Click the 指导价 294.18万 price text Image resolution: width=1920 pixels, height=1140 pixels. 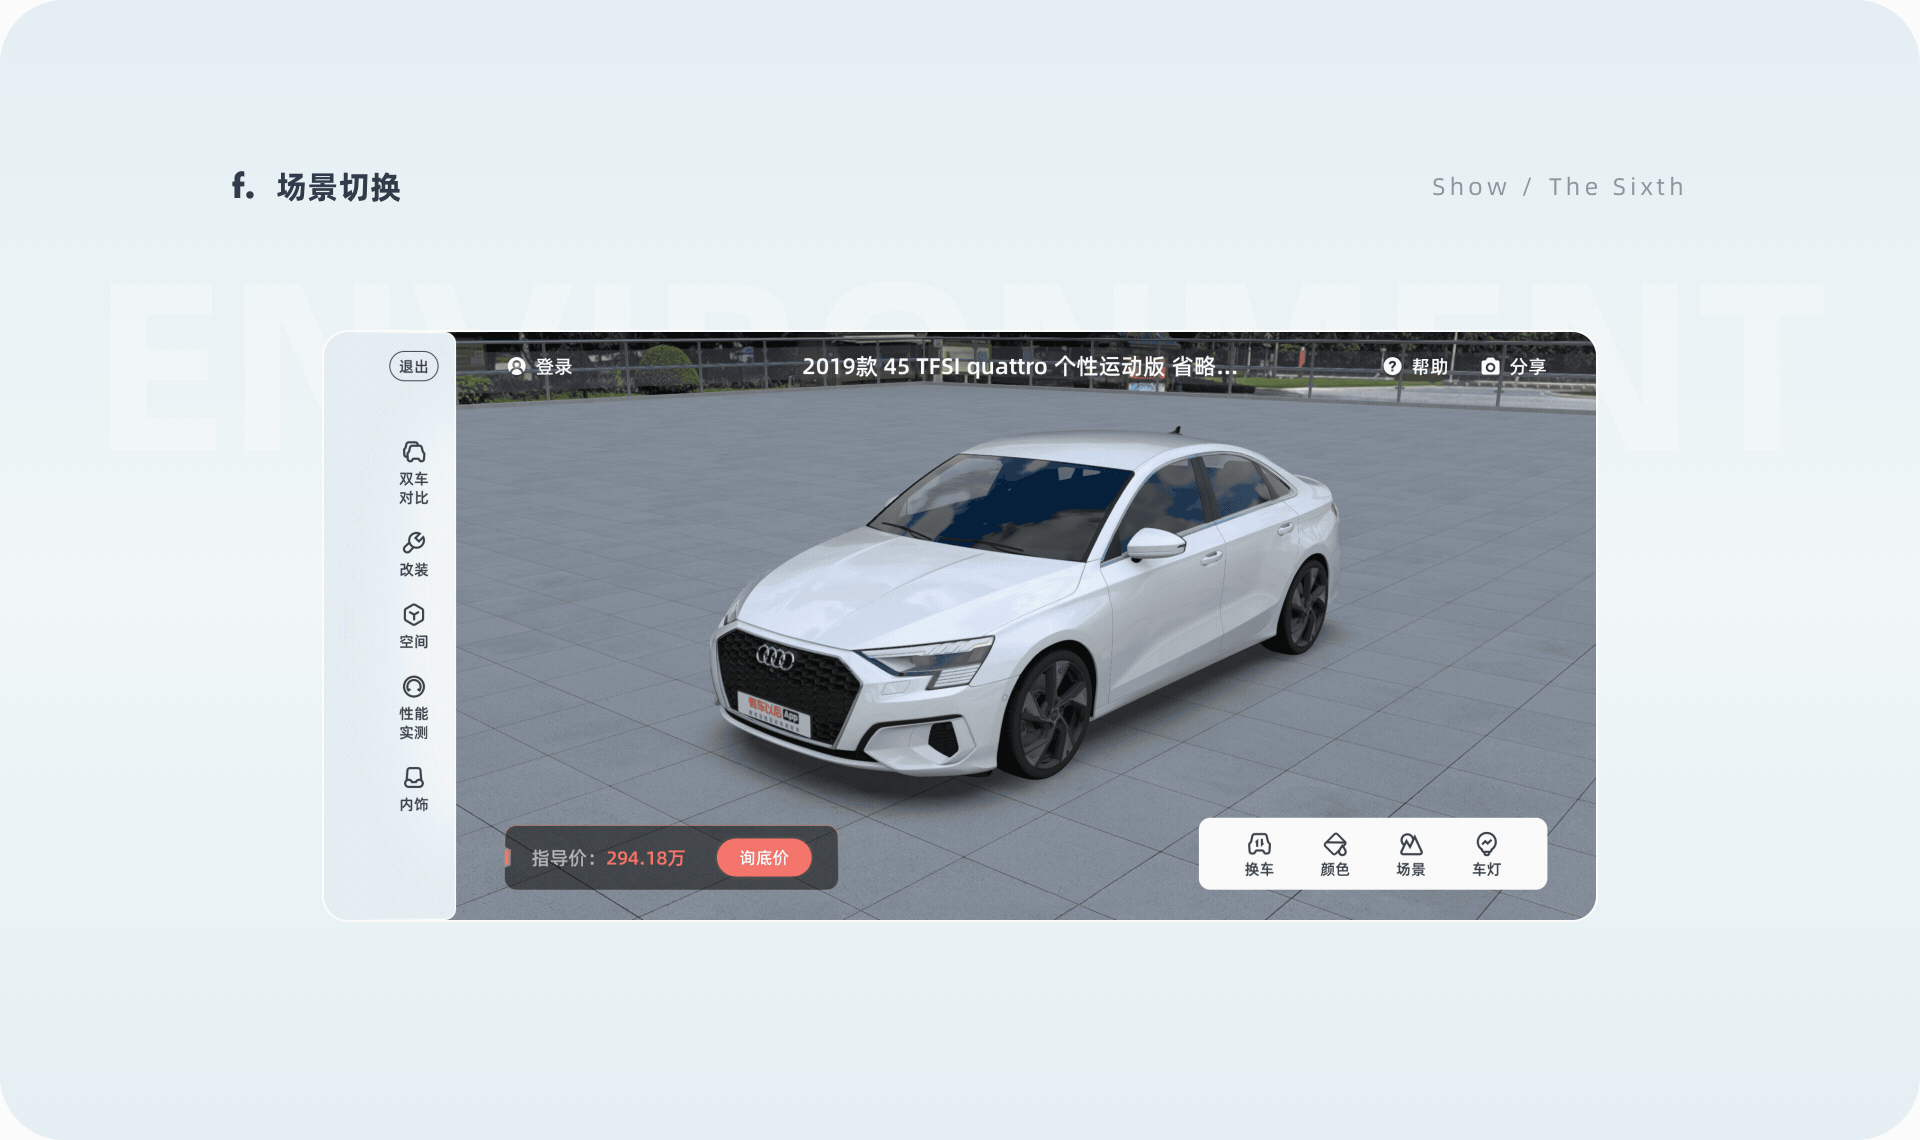coord(608,858)
